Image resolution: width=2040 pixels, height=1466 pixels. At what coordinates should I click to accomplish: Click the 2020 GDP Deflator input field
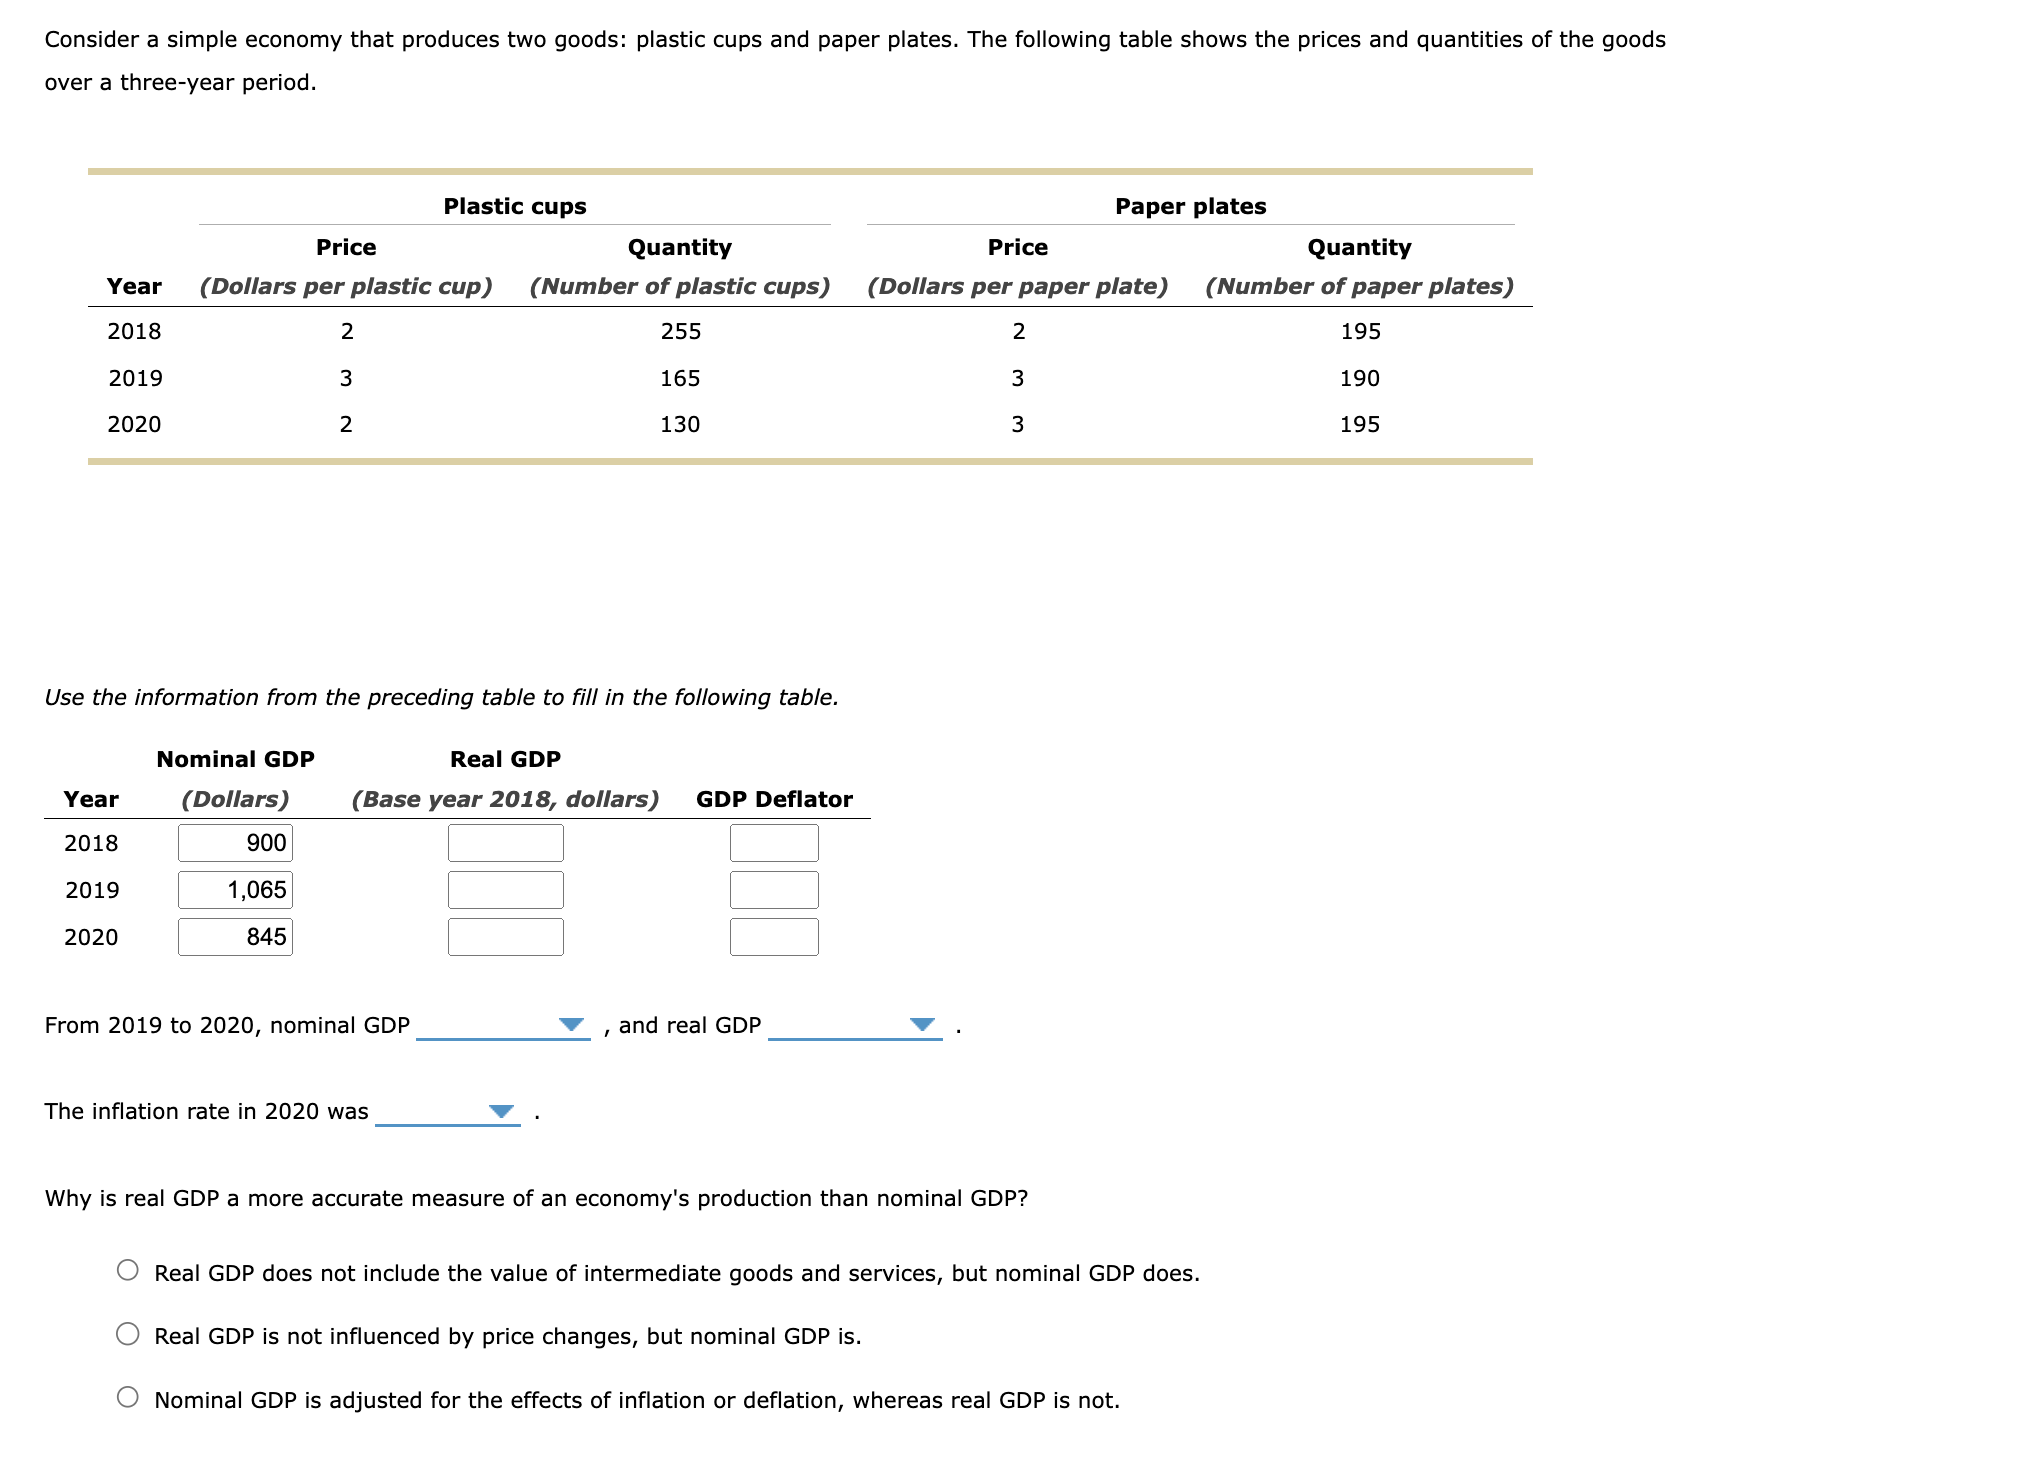(x=774, y=936)
